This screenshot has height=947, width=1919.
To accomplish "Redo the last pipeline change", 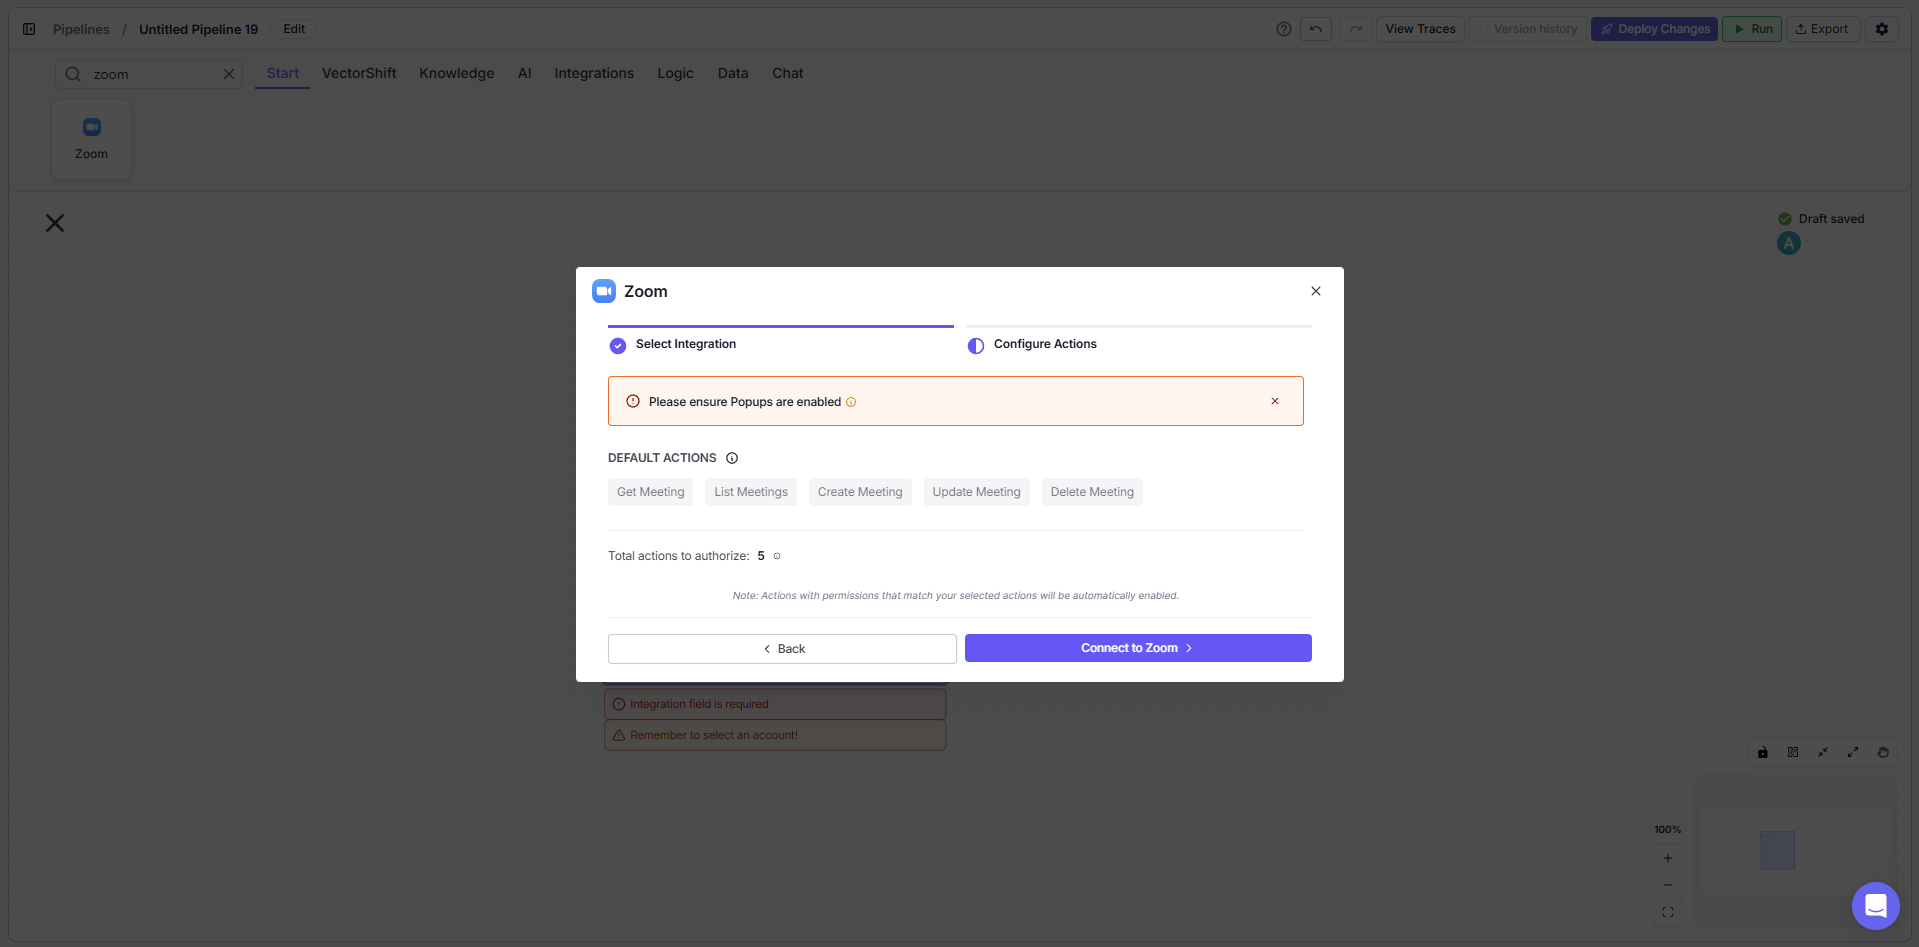I will pos(1356,29).
